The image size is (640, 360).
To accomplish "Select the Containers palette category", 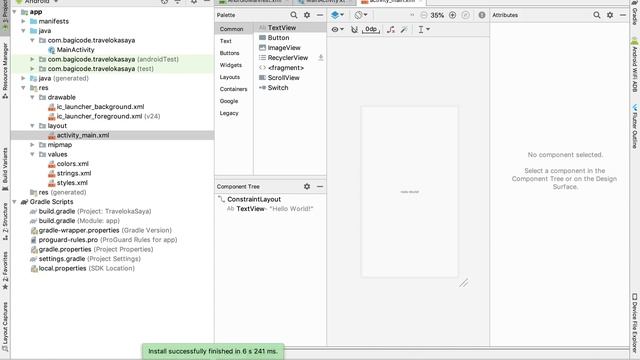I will click(233, 89).
